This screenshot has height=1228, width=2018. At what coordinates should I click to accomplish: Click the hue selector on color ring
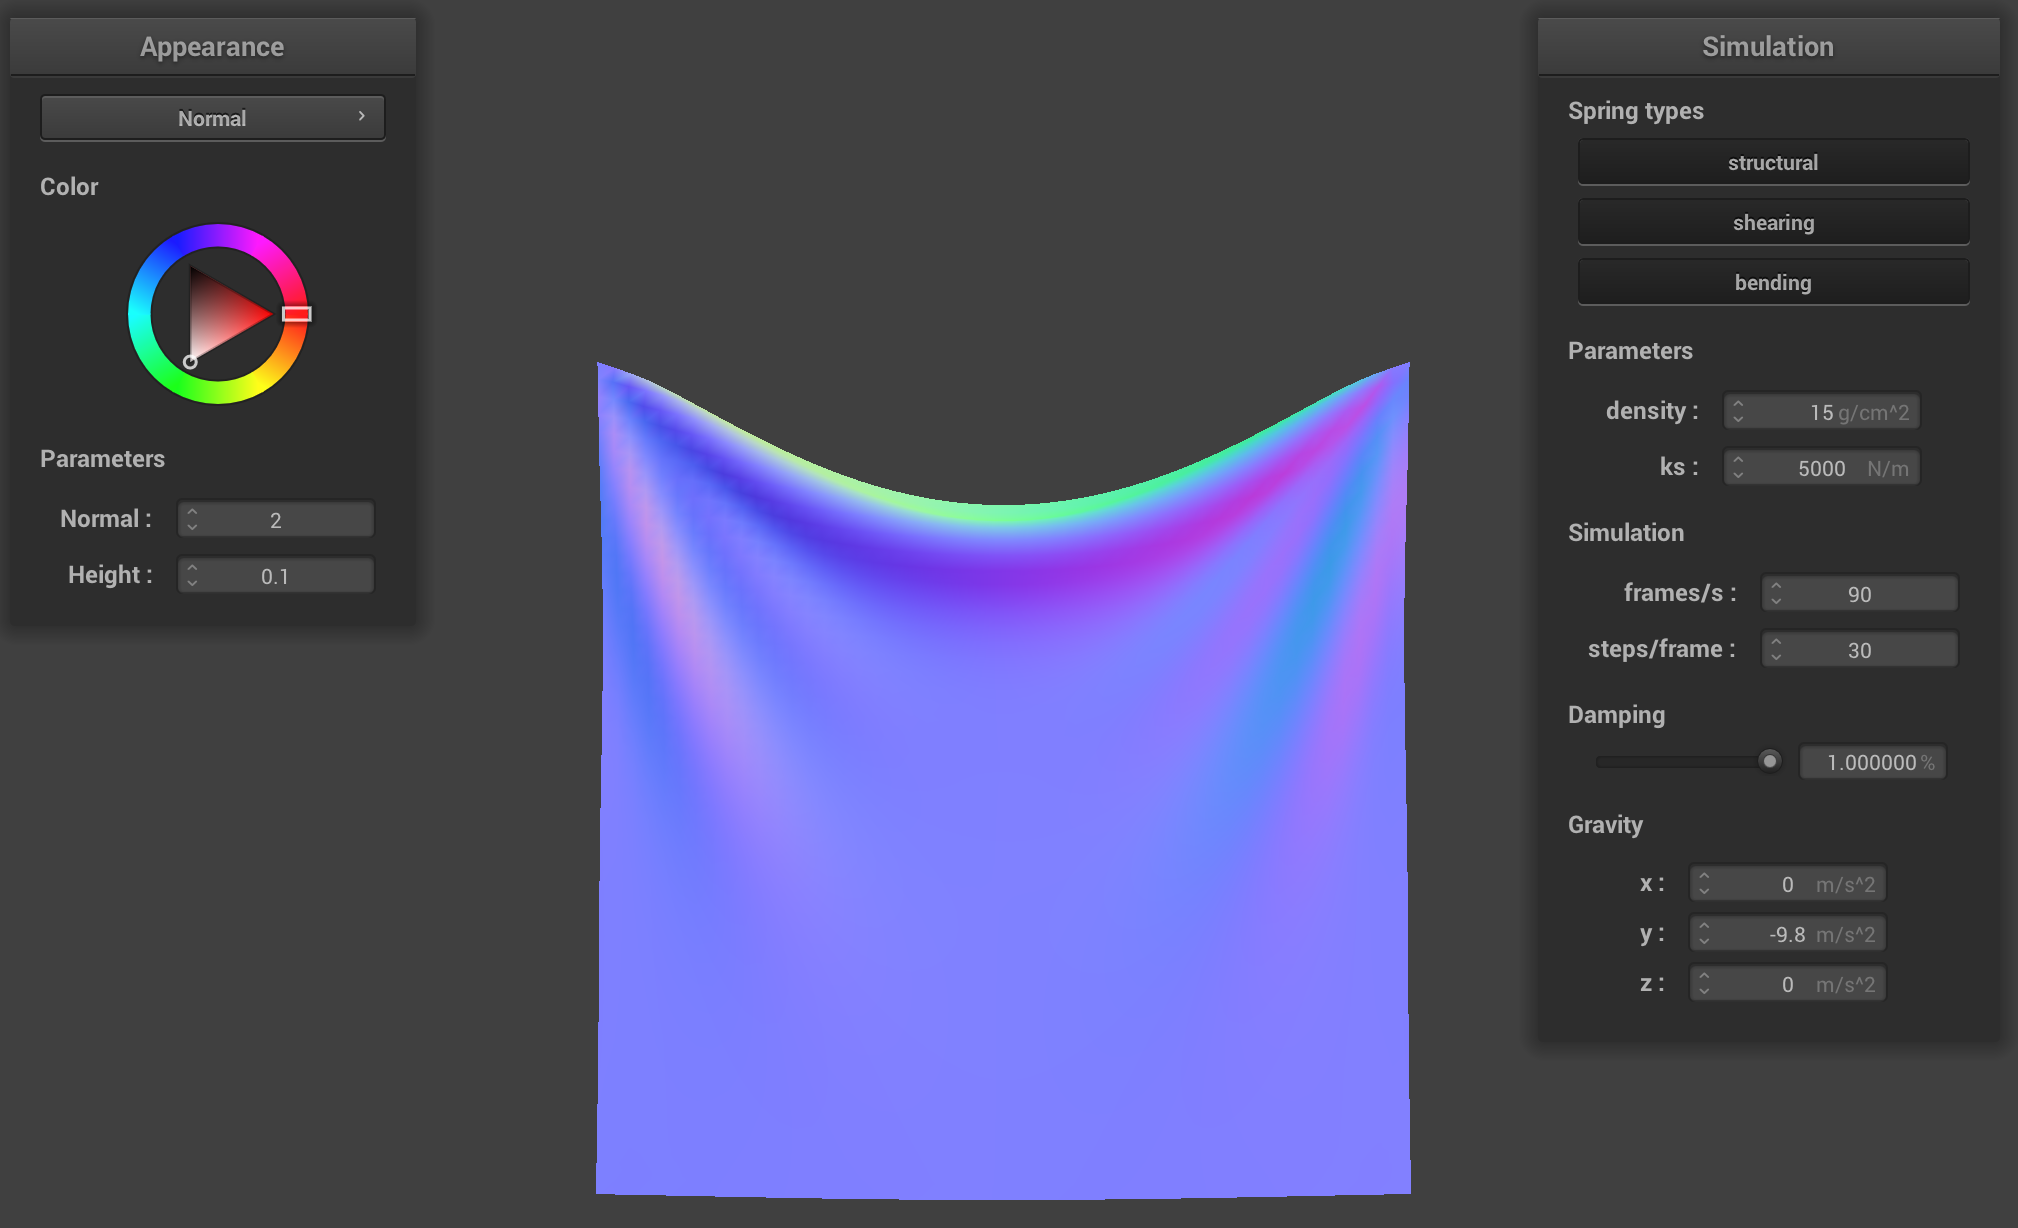click(296, 314)
